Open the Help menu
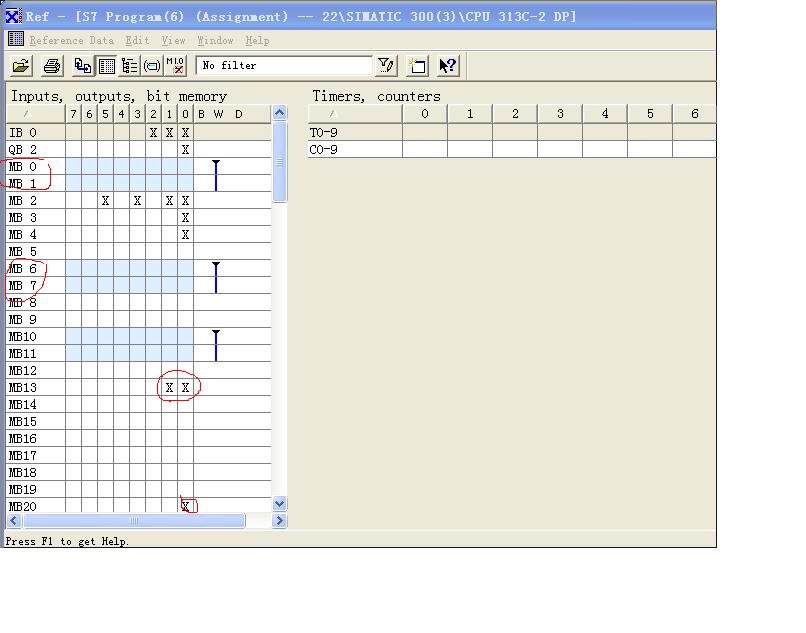Image resolution: width=806 pixels, height=633 pixels. [x=257, y=40]
